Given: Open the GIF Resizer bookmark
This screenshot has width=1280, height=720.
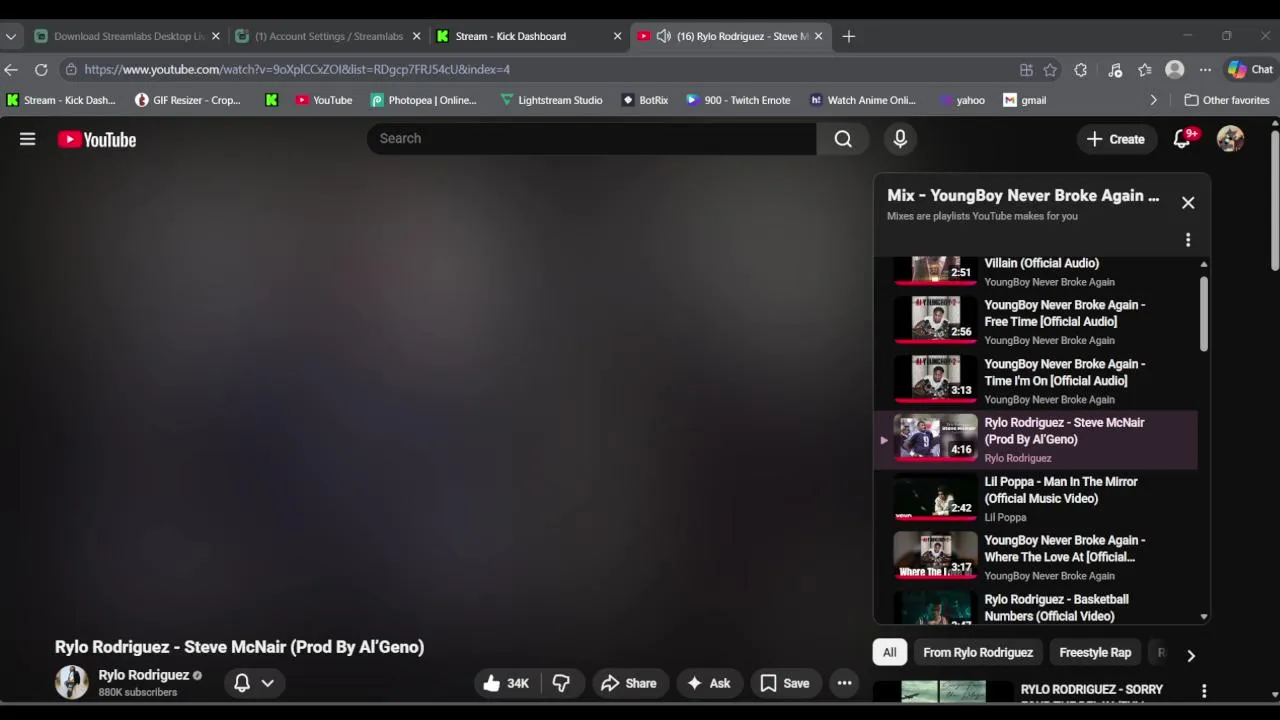Looking at the screenshot, I should pos(188,100).
